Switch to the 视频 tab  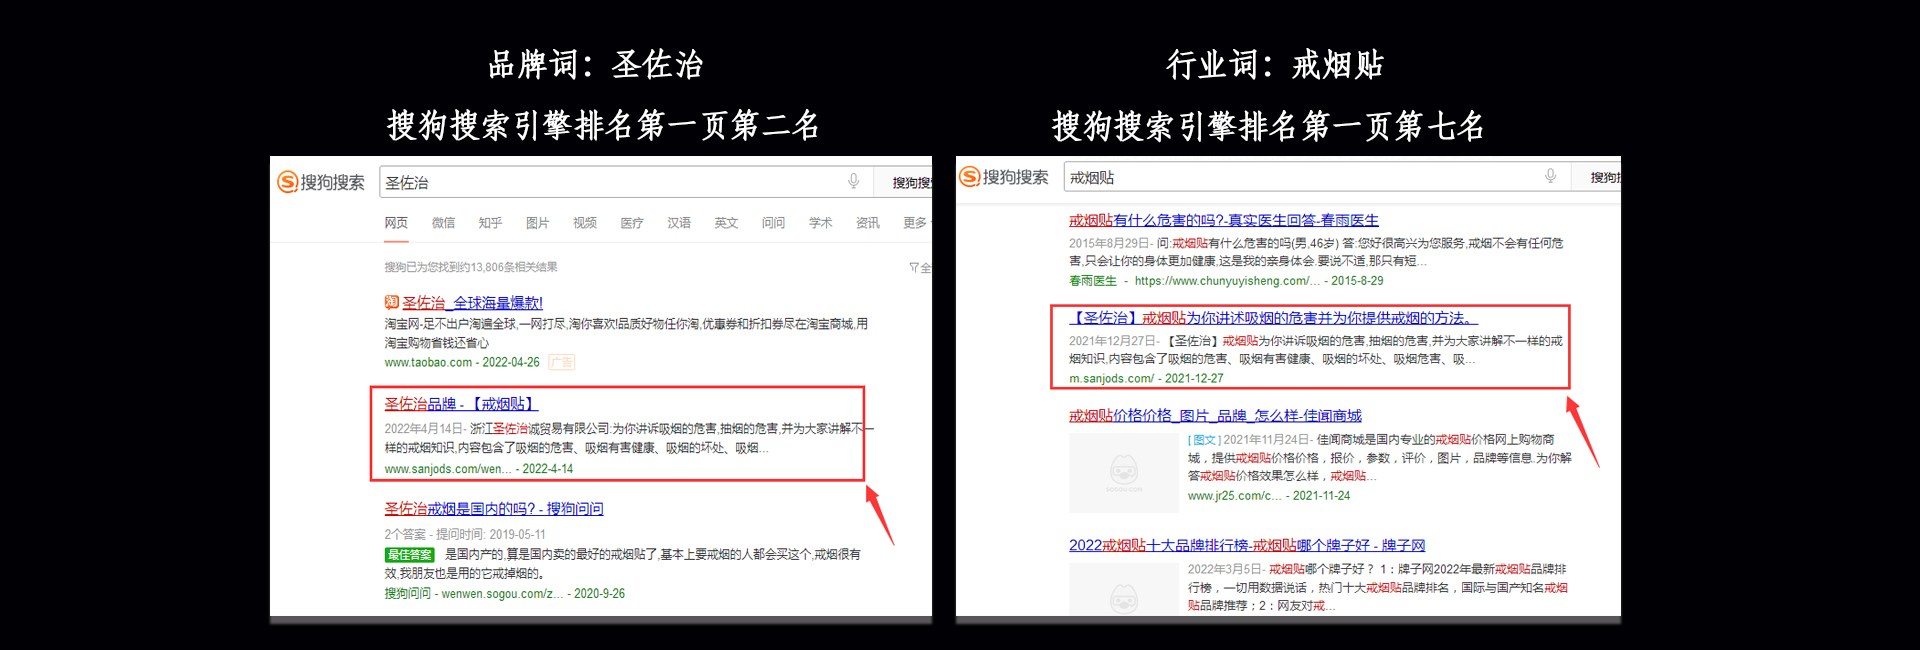coord(585,223)
